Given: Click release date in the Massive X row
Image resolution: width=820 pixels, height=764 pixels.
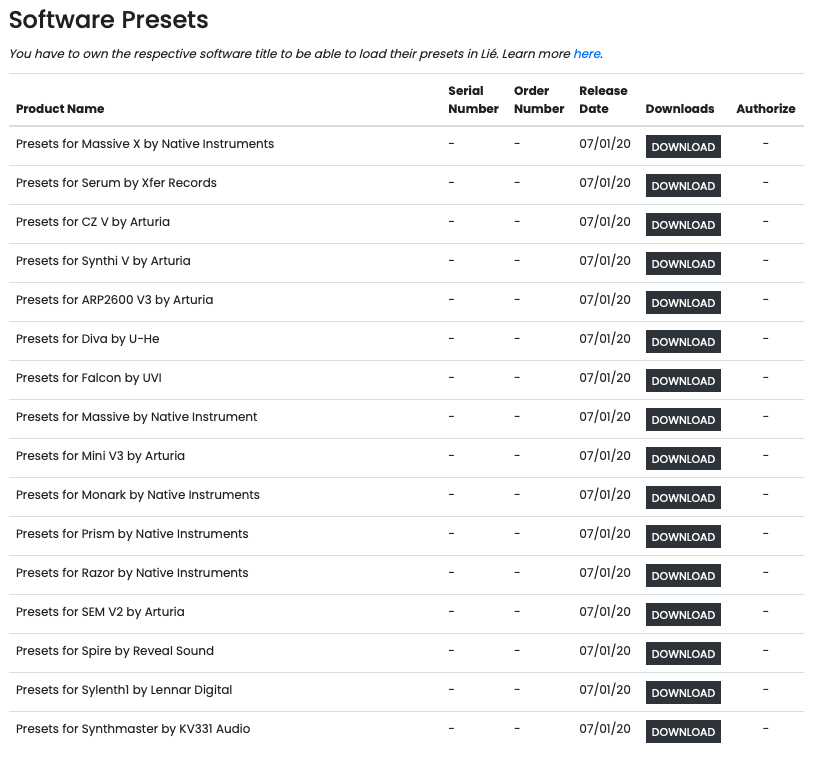Looking at the screenshot, I should [605, 144].
